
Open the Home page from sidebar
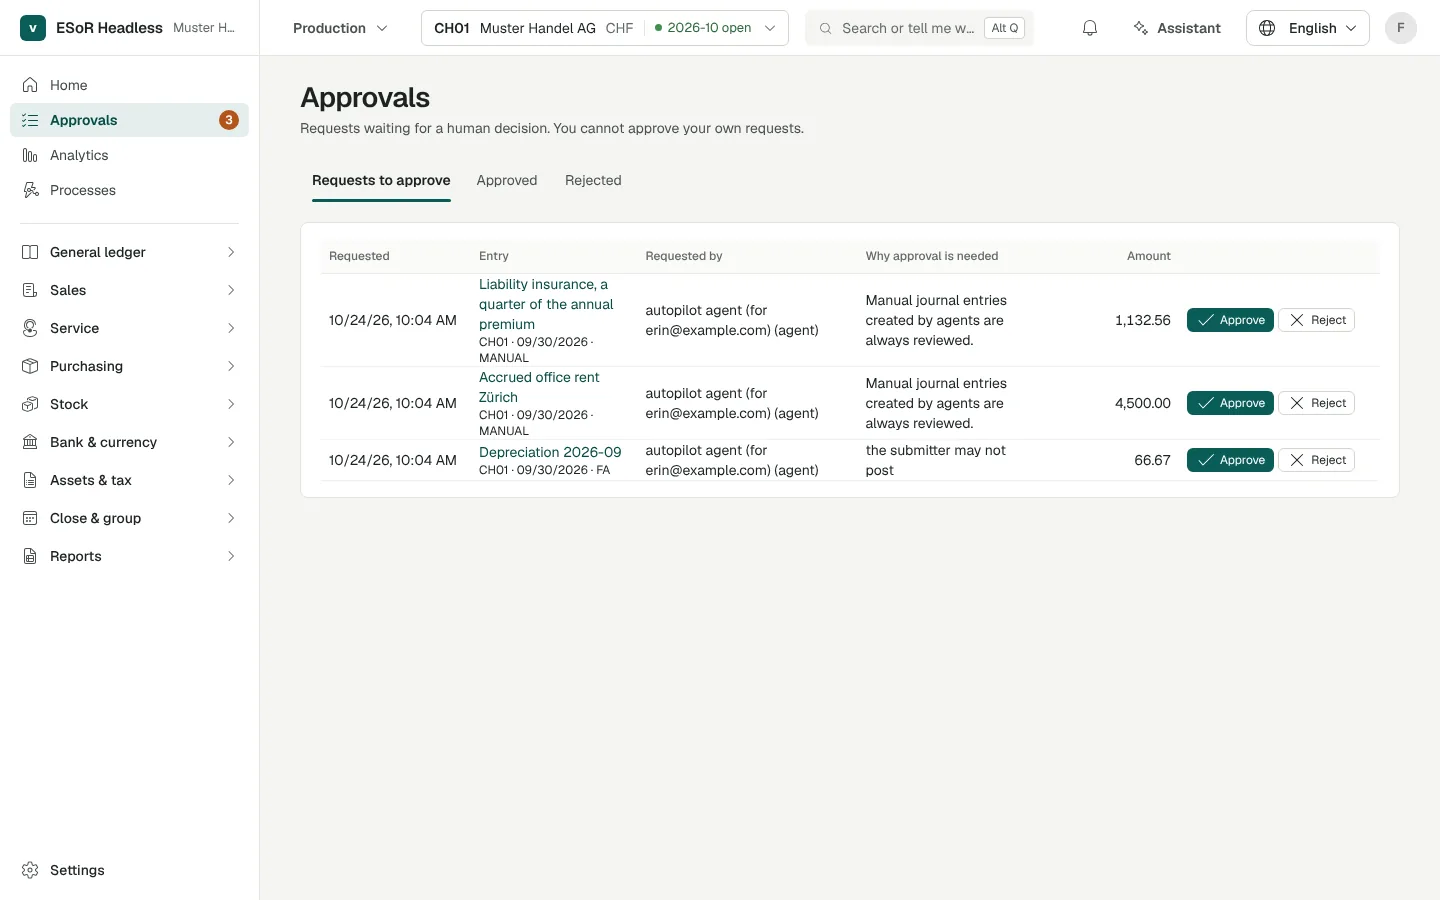click(129, 85)
